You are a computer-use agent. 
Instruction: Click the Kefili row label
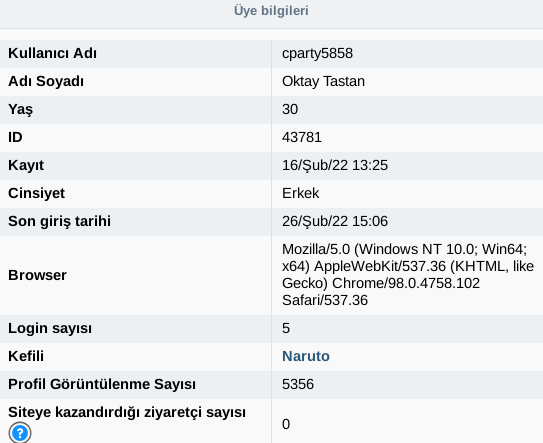[x=26, y=356]
